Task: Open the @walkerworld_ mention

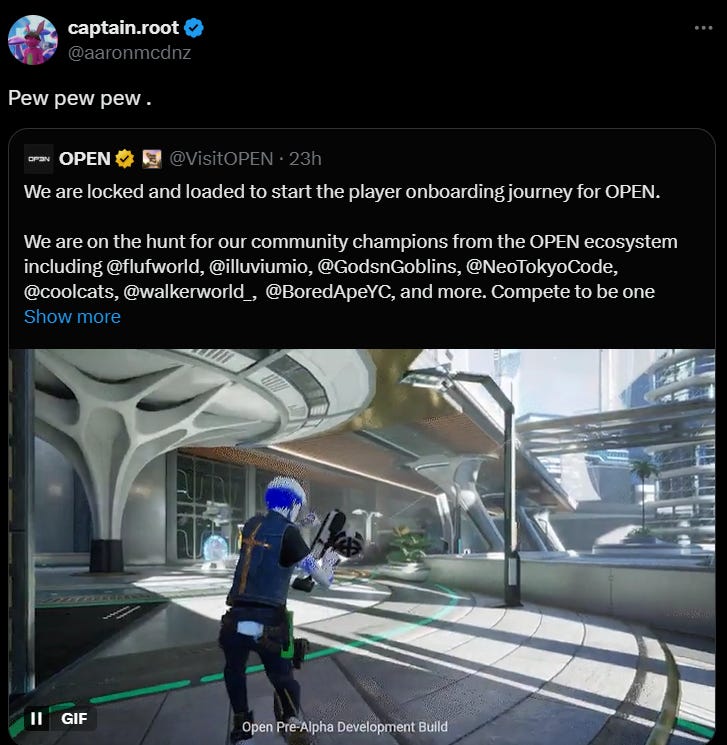Action: tap(190, 292)
